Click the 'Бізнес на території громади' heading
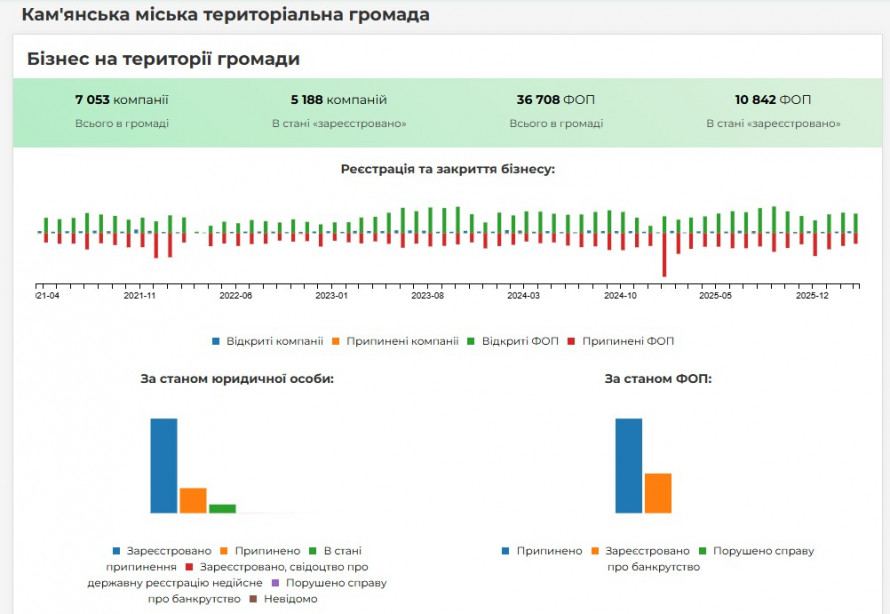Image resolution: width=890 pixels, height=614 pixels. (x=163, y=59)
